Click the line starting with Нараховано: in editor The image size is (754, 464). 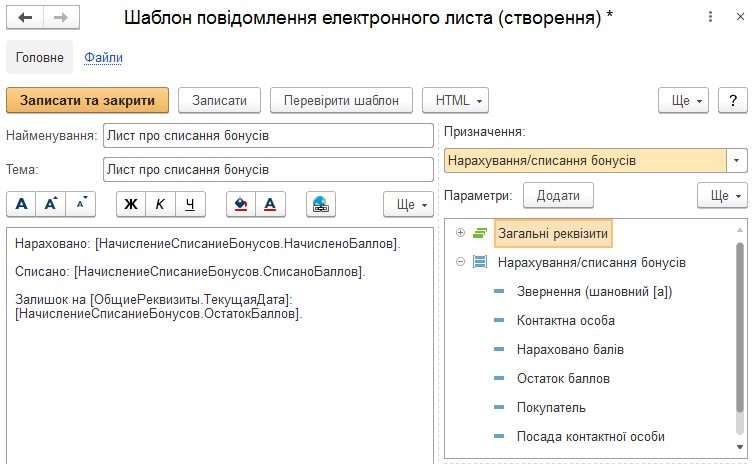click(x=208, y=244)
